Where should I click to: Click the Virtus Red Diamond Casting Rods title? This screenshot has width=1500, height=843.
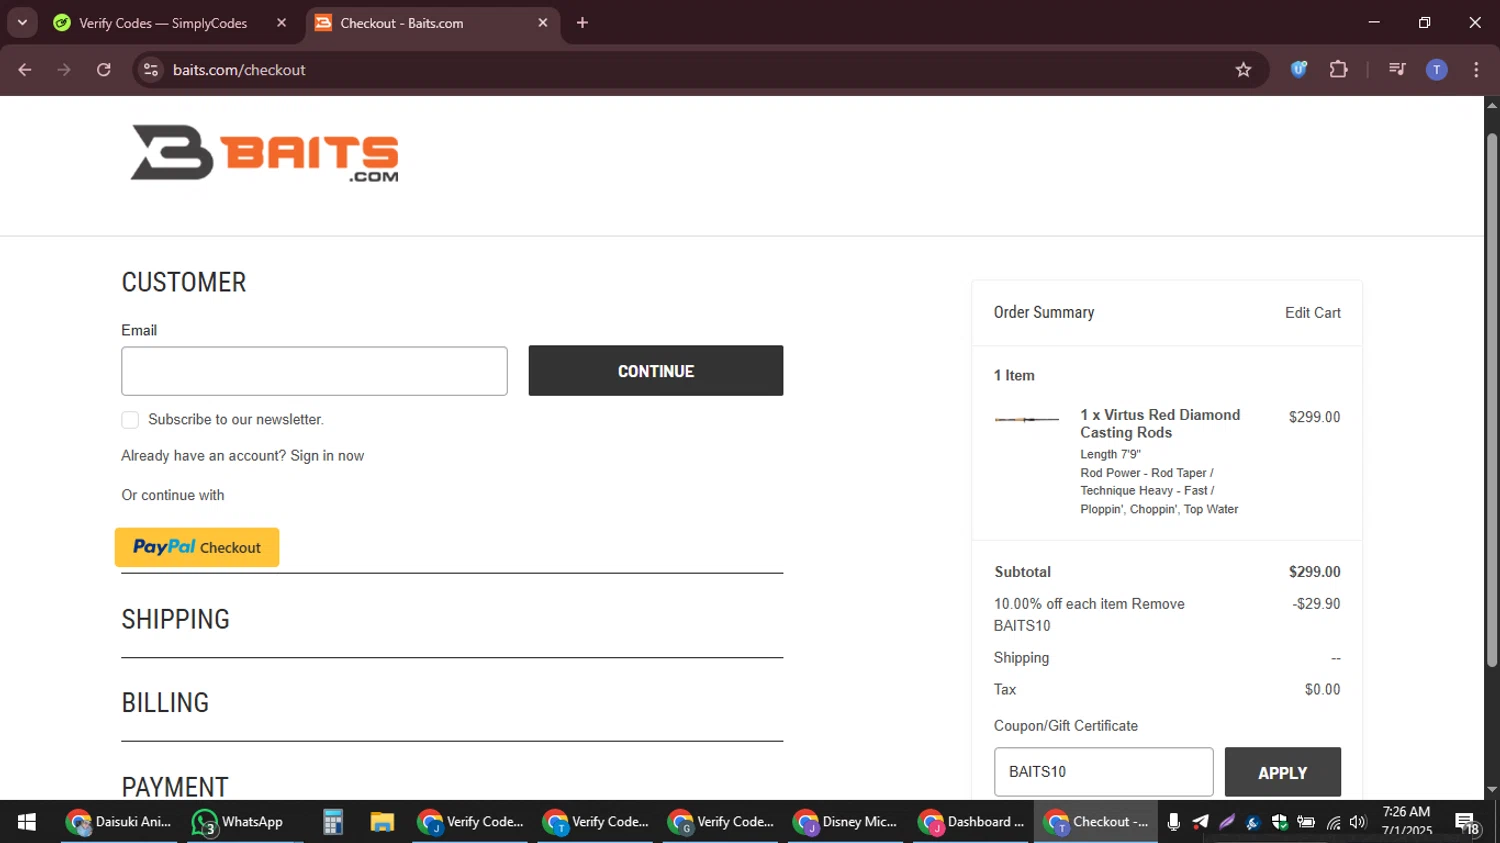pos(1160,424)
